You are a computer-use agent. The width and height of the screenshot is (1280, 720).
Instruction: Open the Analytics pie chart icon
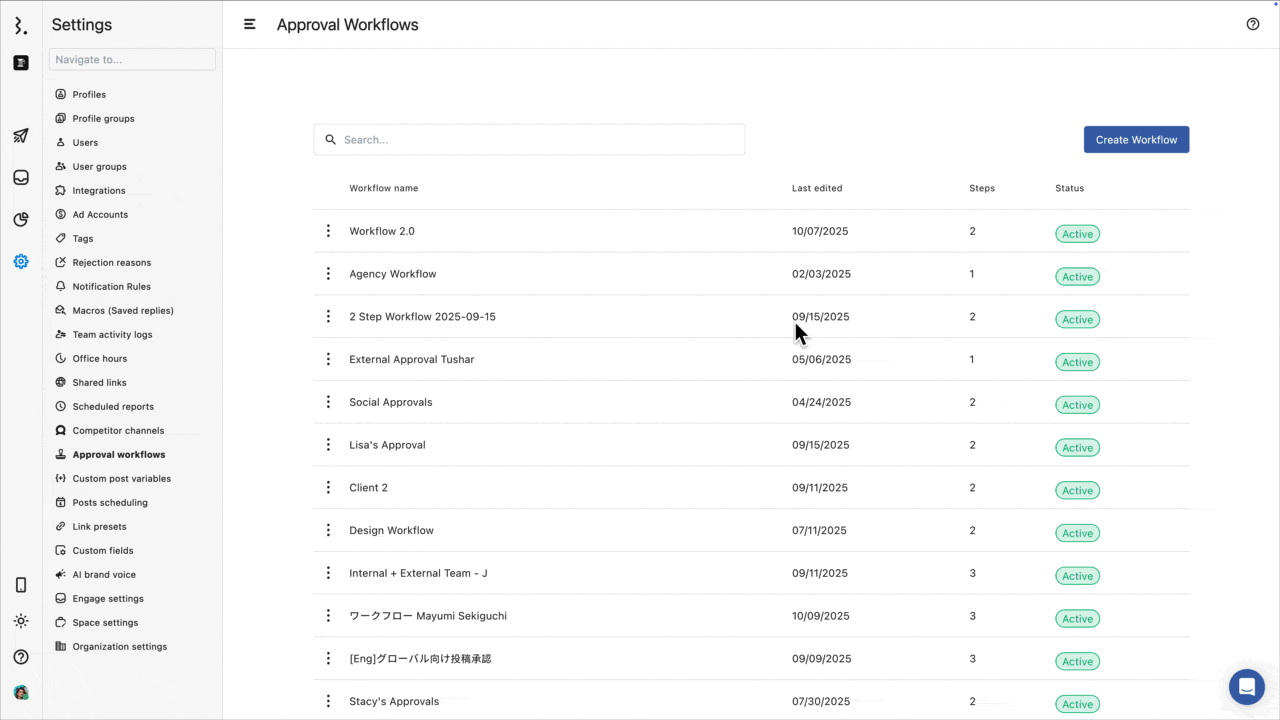(21, 220)
